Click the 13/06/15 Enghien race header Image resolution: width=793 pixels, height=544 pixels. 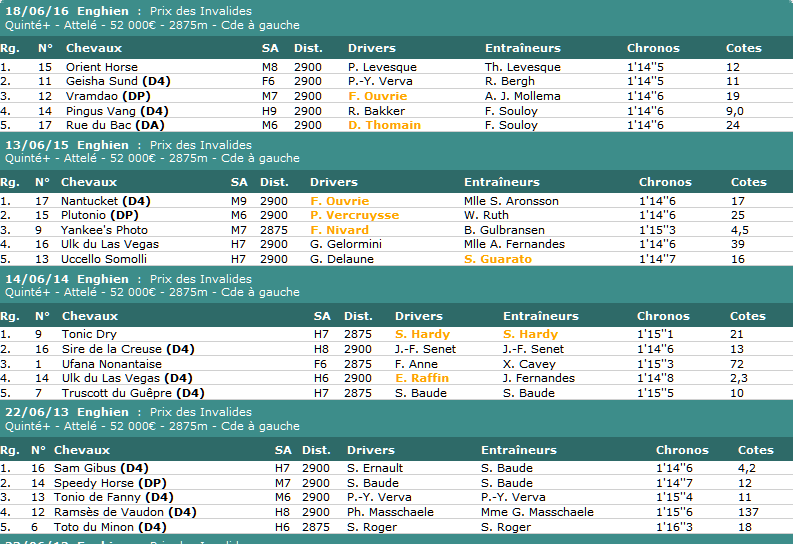tap(67, 145)
